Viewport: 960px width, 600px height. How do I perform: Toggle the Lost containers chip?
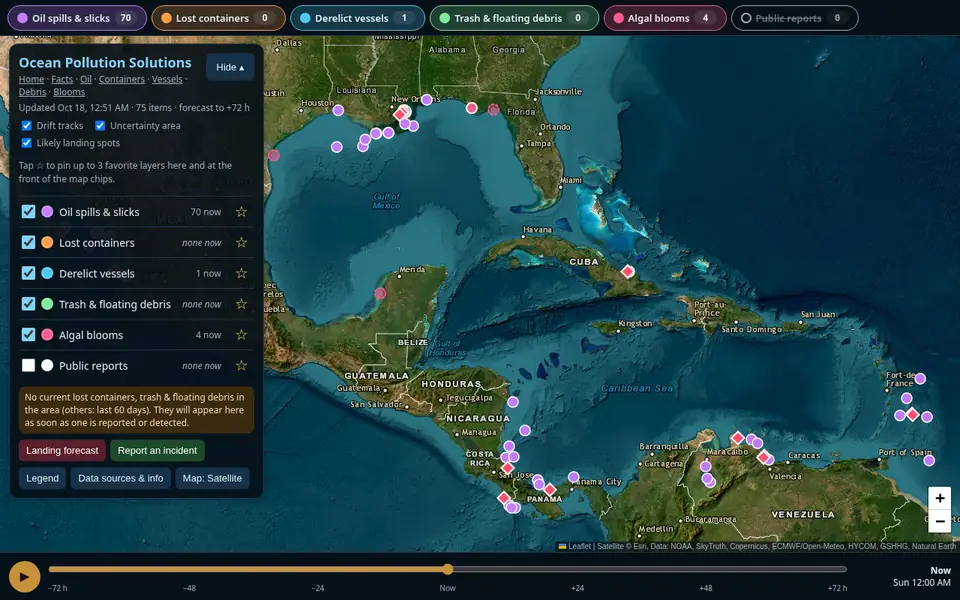[219, 18]
